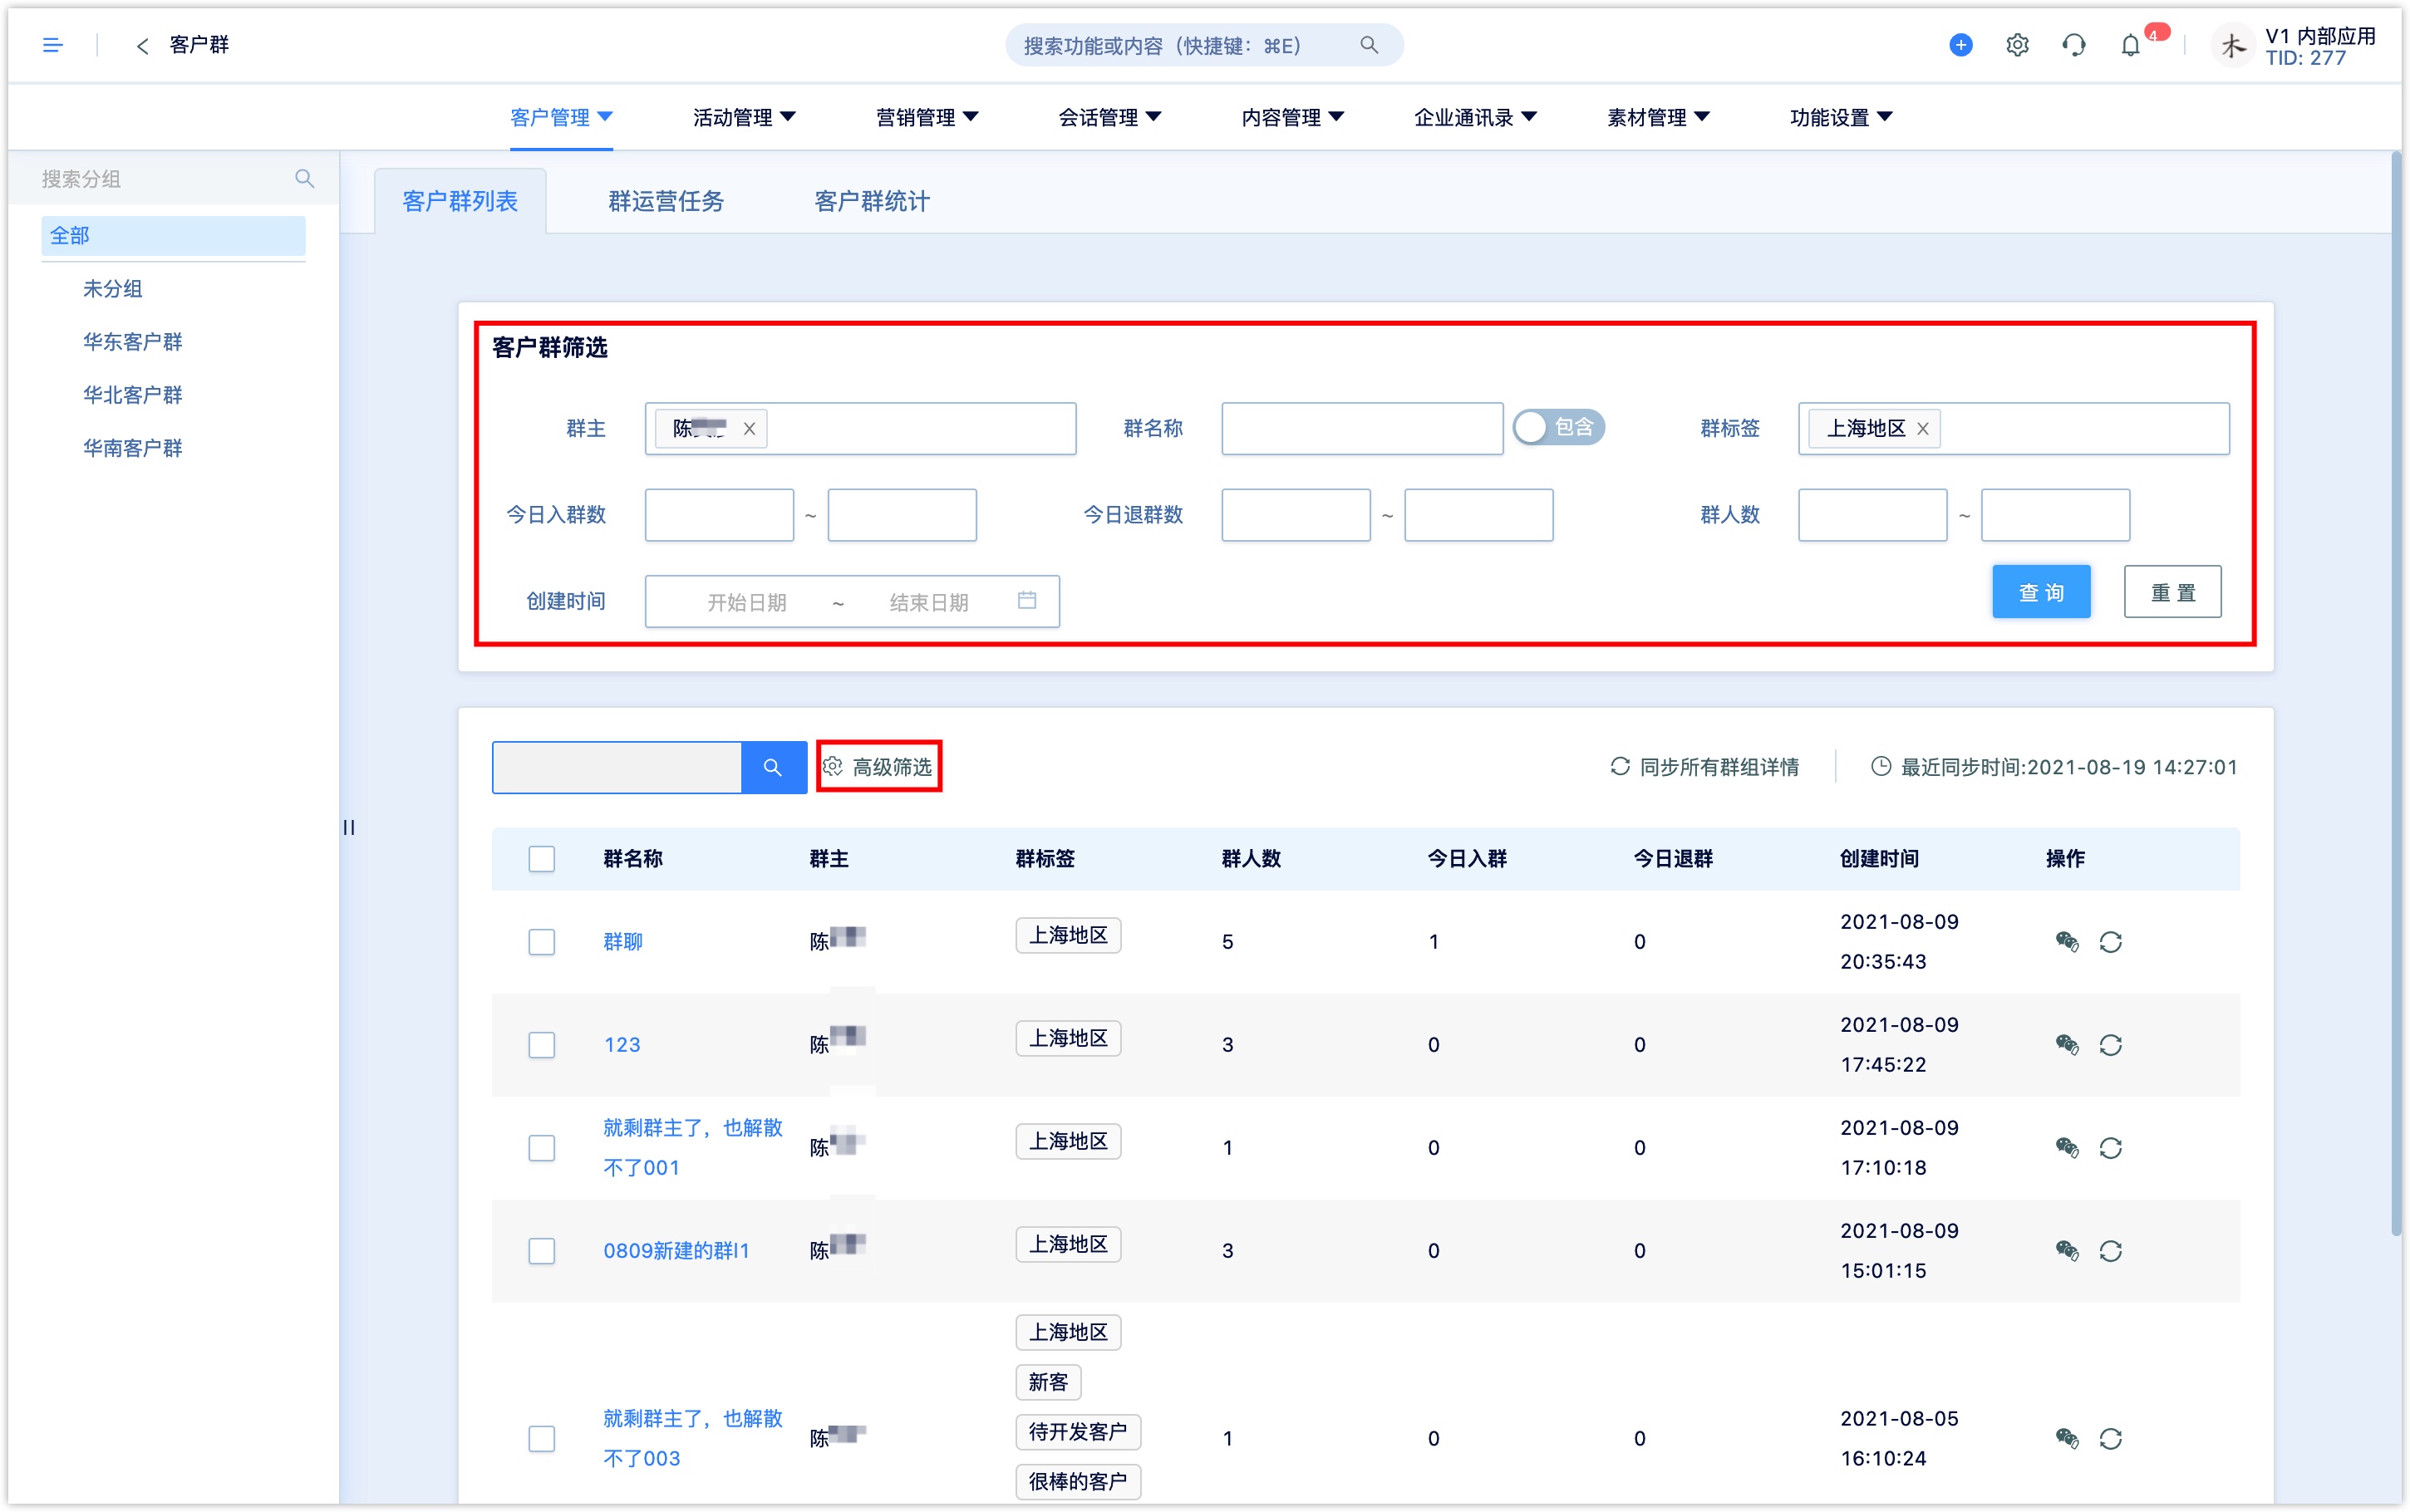Click the 开始日期 start date field

pyautogui.click(x=746, y=601)
